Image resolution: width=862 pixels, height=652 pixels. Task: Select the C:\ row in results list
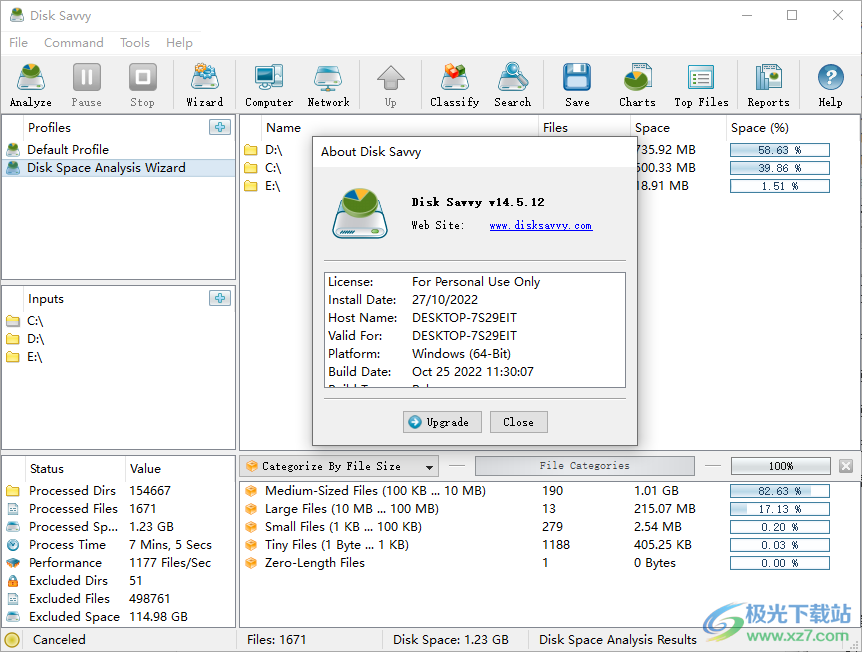(x=273, y=168)
